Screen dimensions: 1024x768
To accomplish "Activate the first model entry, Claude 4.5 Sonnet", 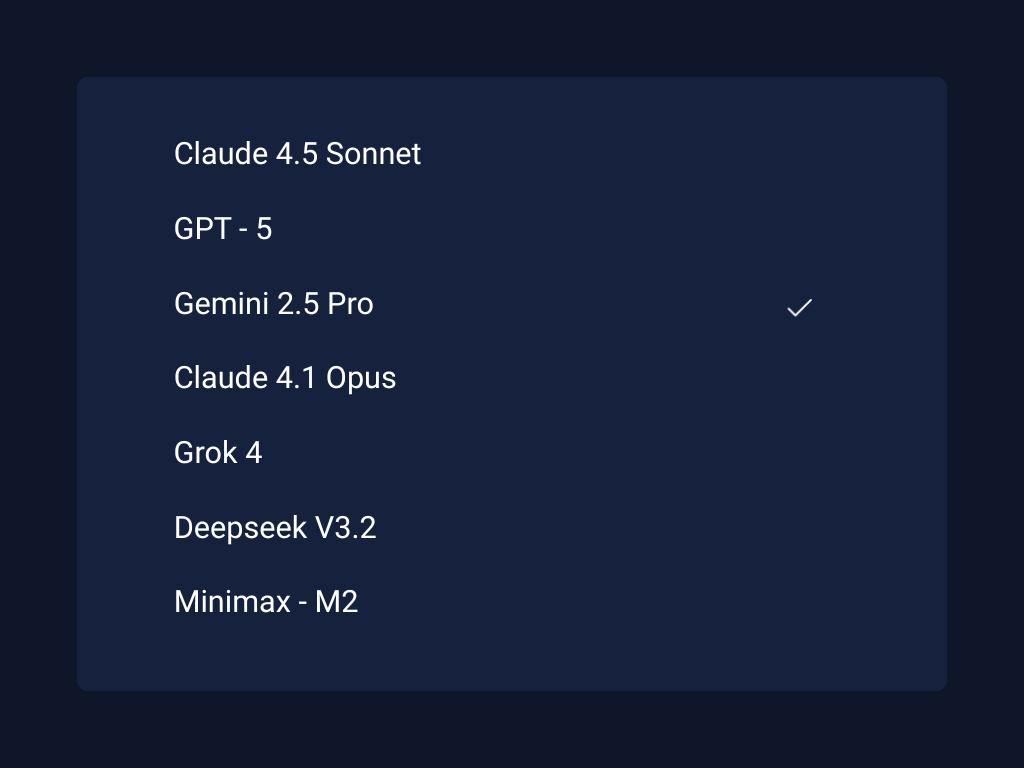I will click(297, 154).
